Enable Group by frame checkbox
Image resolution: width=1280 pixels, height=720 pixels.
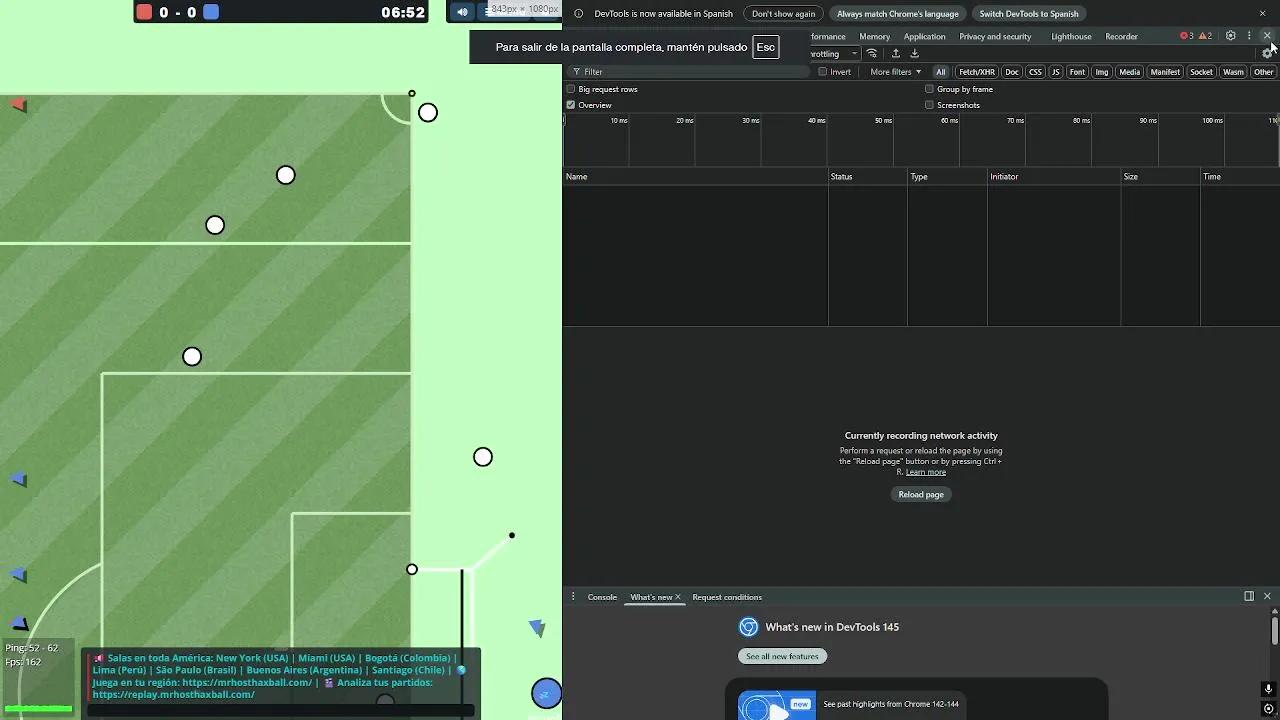930,89
